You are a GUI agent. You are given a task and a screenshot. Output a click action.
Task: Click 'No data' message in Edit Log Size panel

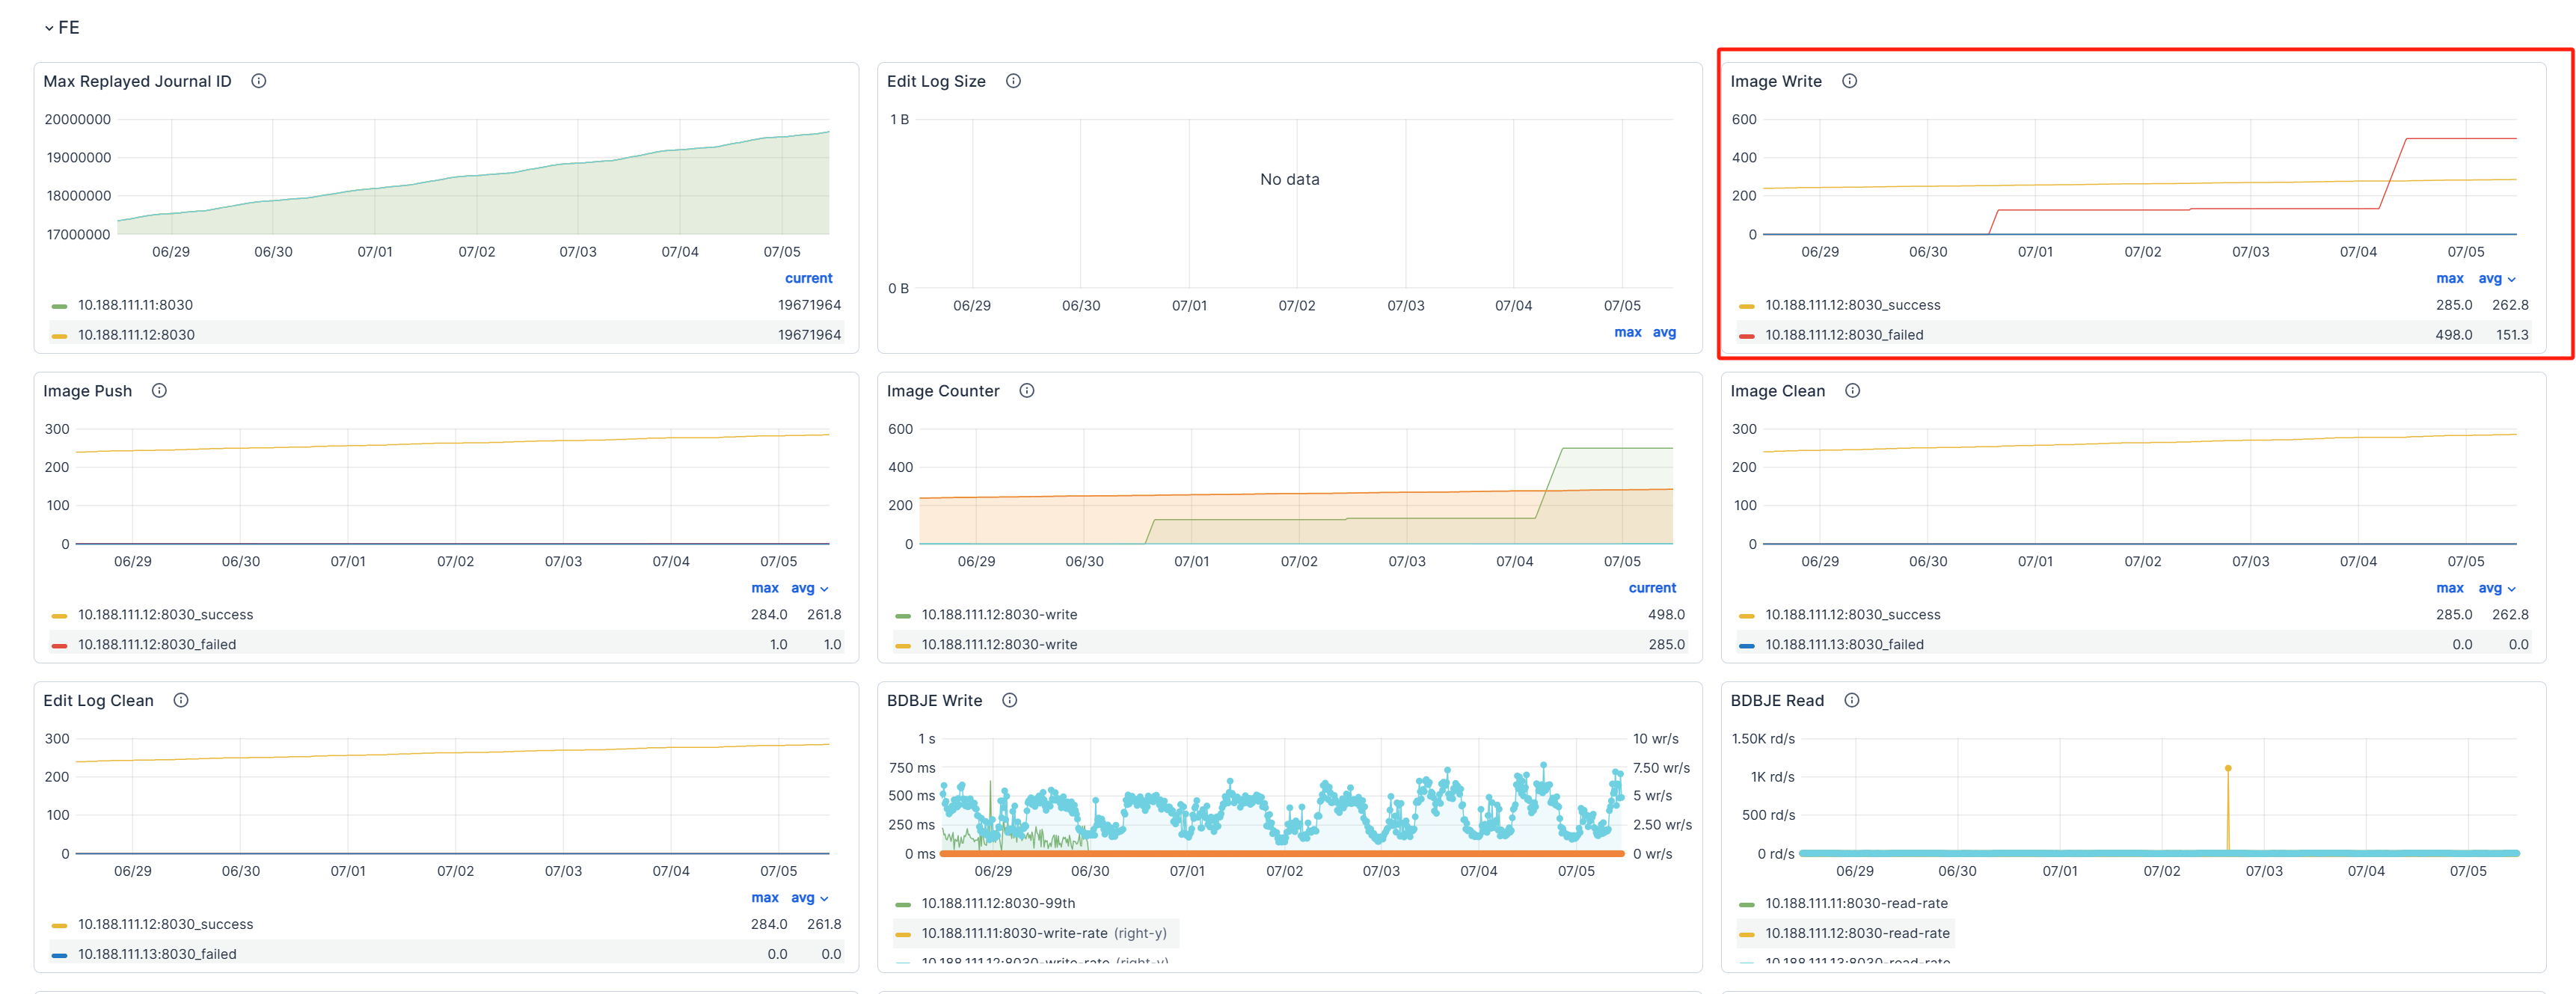tap(1289, 180)
